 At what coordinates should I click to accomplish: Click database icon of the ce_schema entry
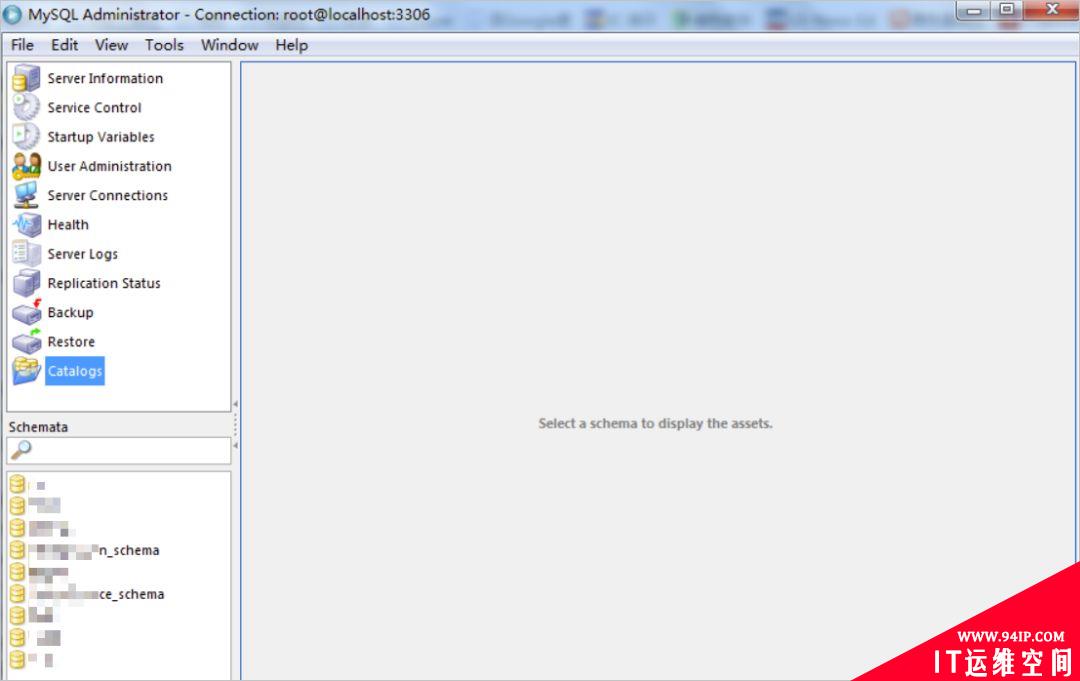(17, 594)
